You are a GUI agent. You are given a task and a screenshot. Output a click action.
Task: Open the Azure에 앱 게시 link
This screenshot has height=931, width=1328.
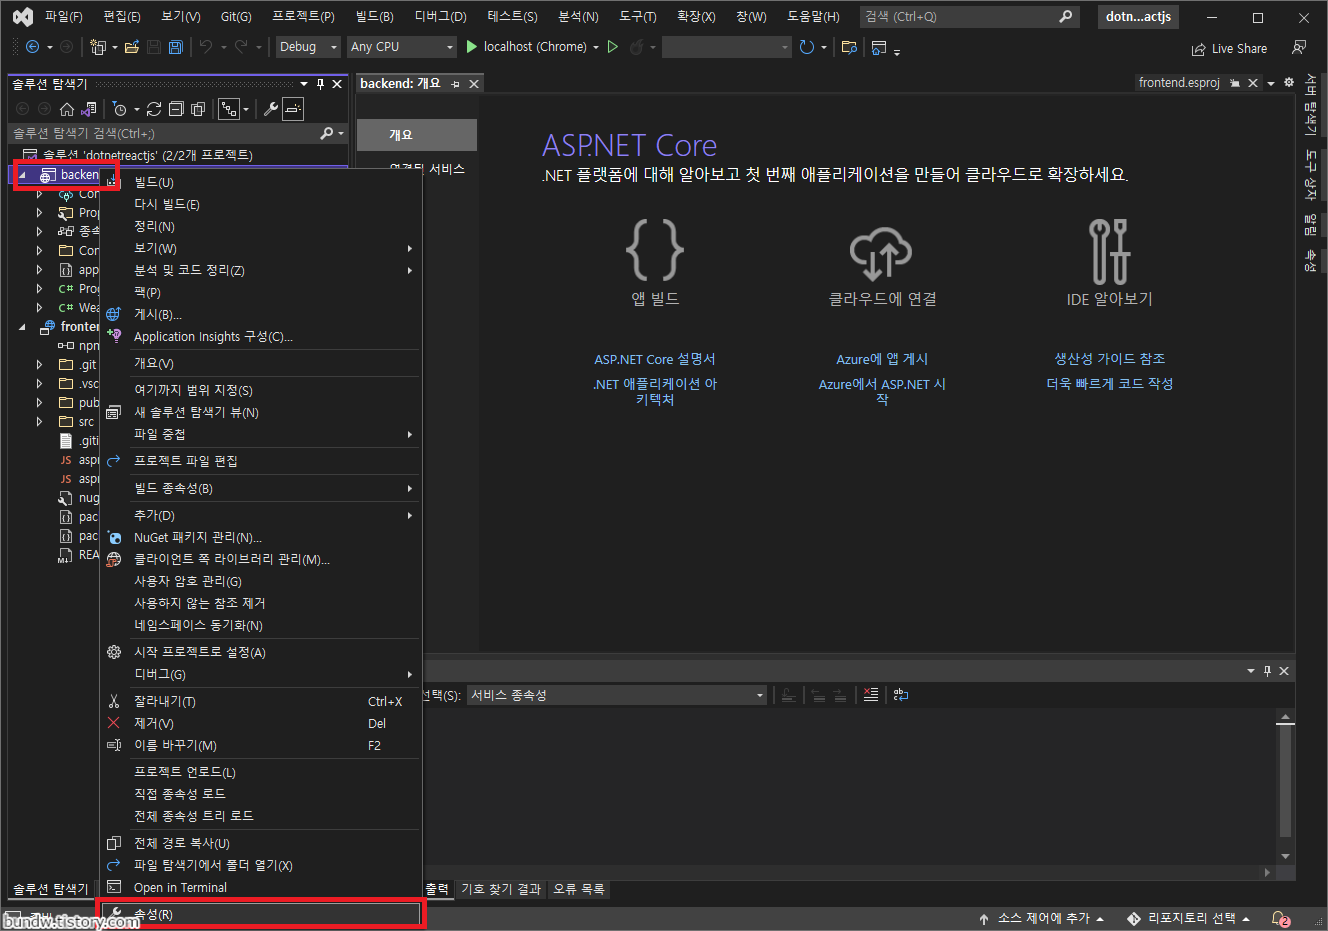coord(882,359)
